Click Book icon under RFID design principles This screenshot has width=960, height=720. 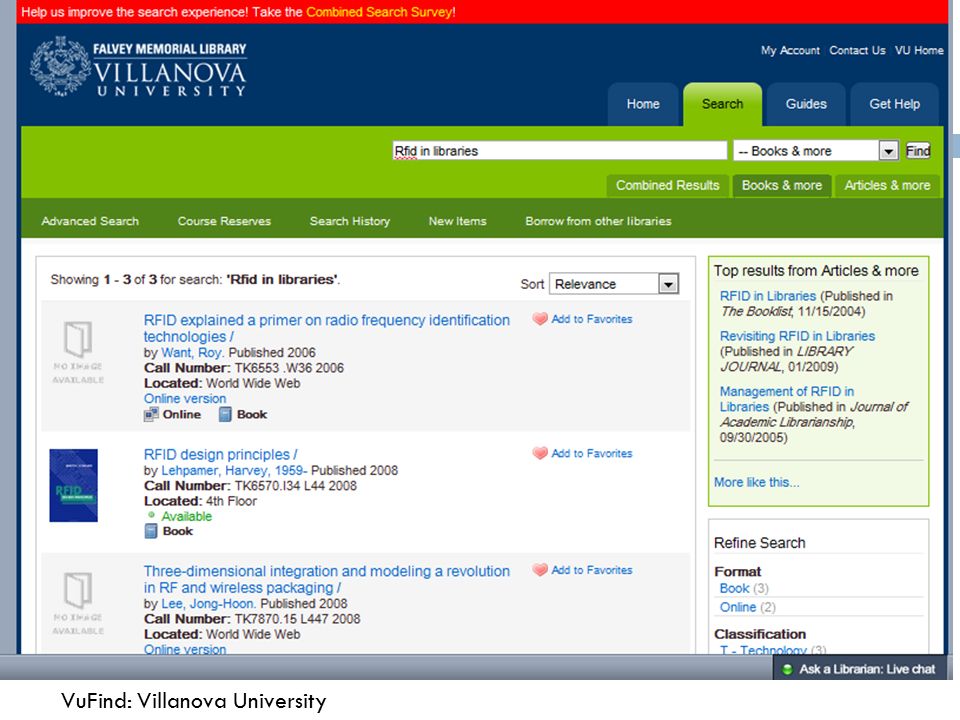151,531
